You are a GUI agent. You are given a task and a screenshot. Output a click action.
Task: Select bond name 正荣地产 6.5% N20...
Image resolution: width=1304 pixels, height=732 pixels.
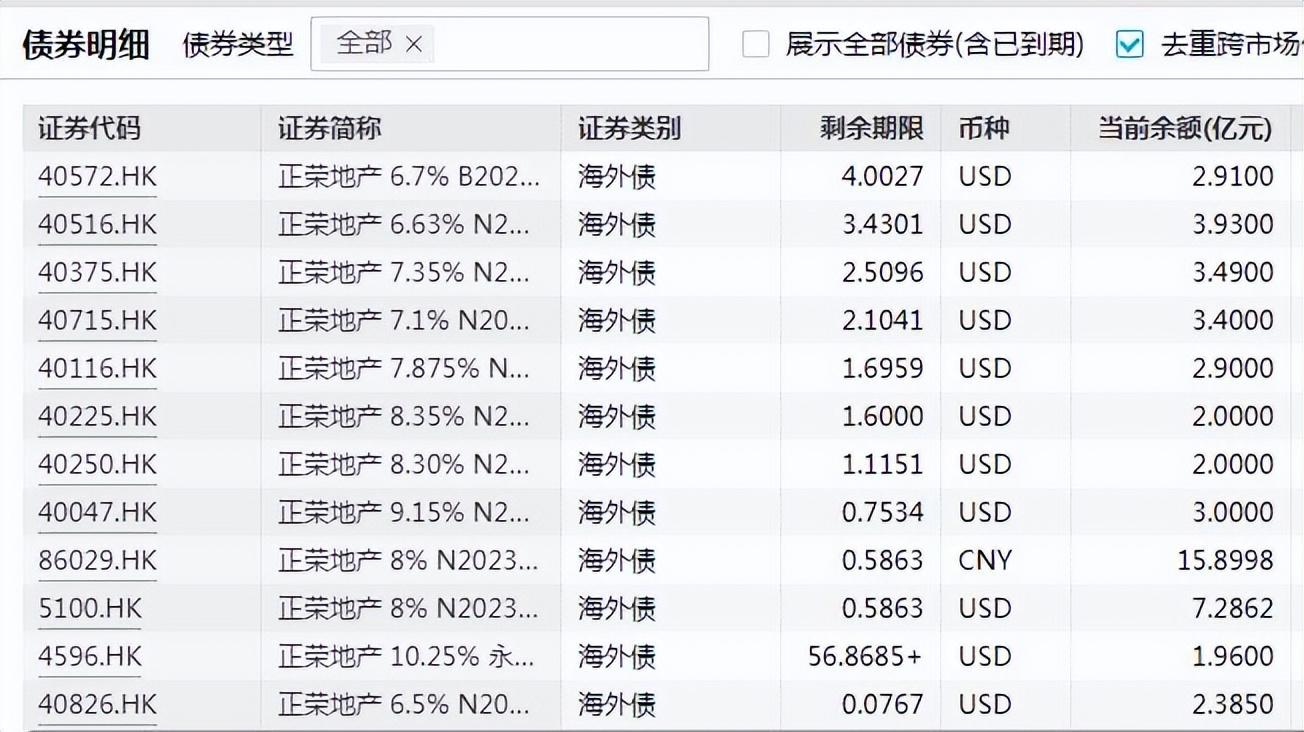[404, 705]
